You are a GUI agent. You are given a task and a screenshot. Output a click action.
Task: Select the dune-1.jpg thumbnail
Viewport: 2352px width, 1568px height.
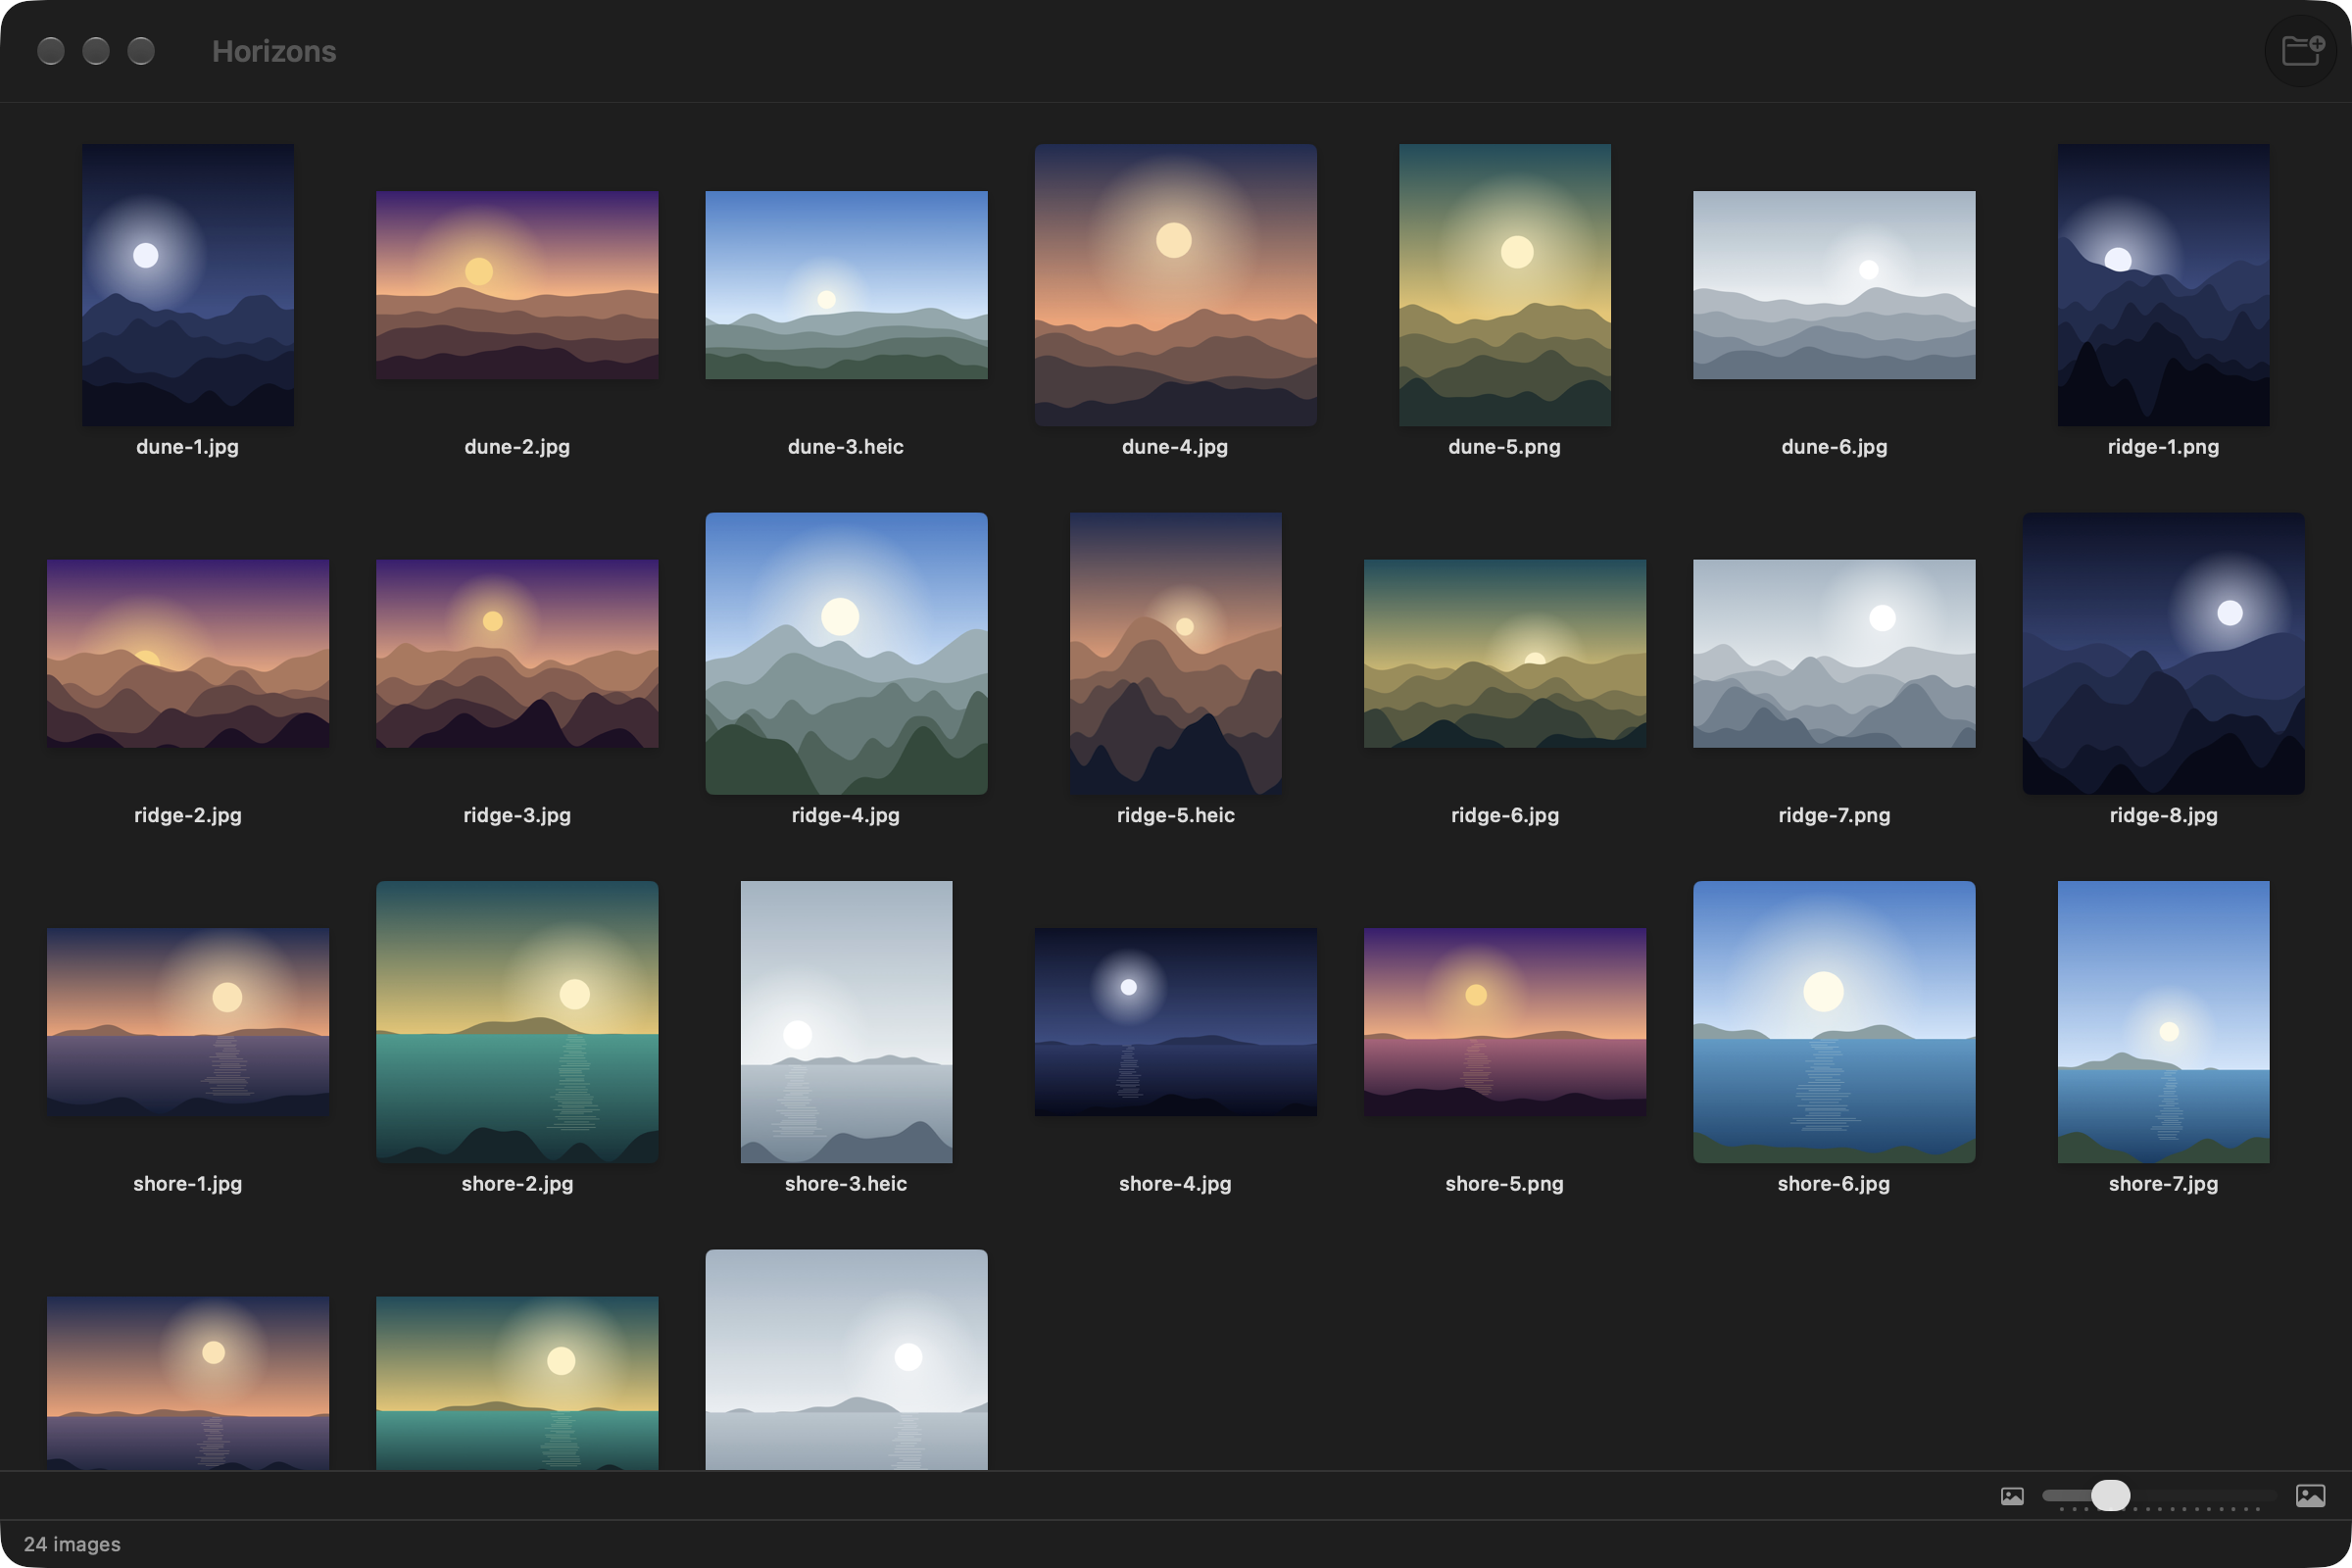(188, 285)
